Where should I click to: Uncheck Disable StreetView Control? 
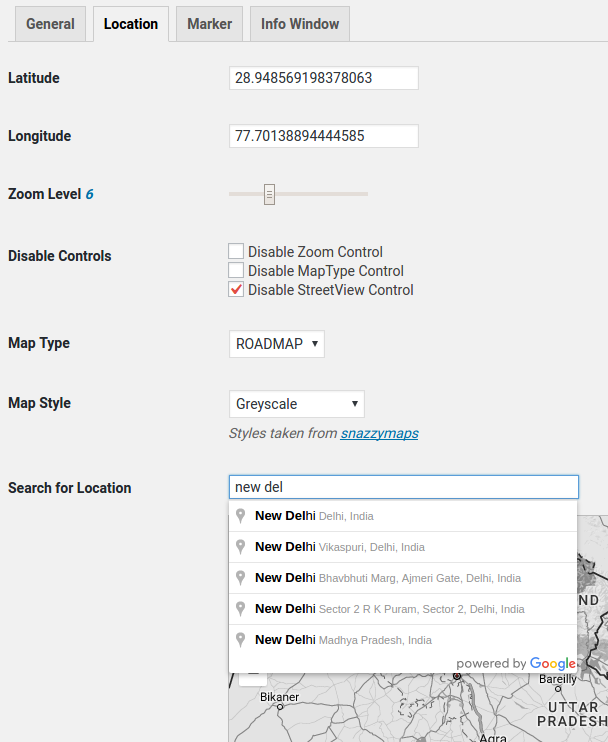236,289
